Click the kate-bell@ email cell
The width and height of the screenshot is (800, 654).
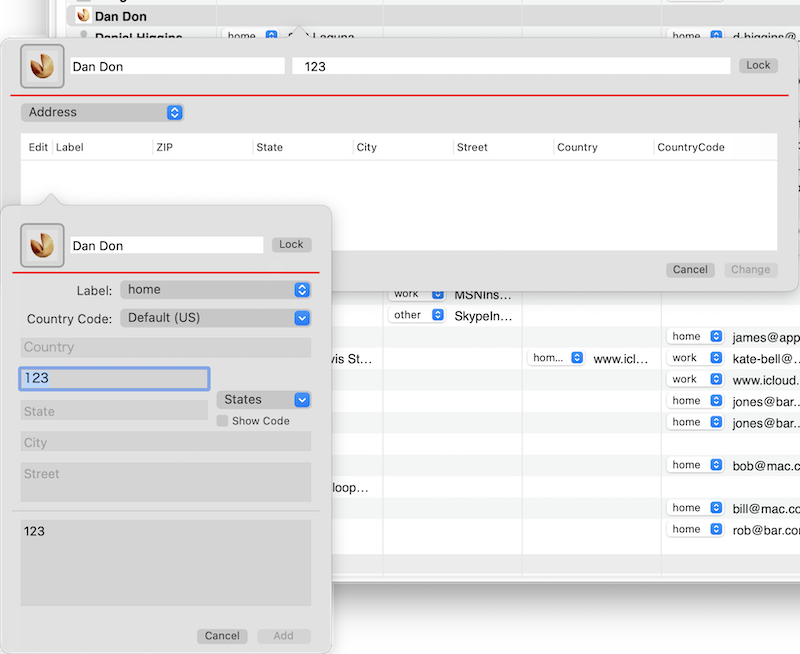click(x=766, y=359)
